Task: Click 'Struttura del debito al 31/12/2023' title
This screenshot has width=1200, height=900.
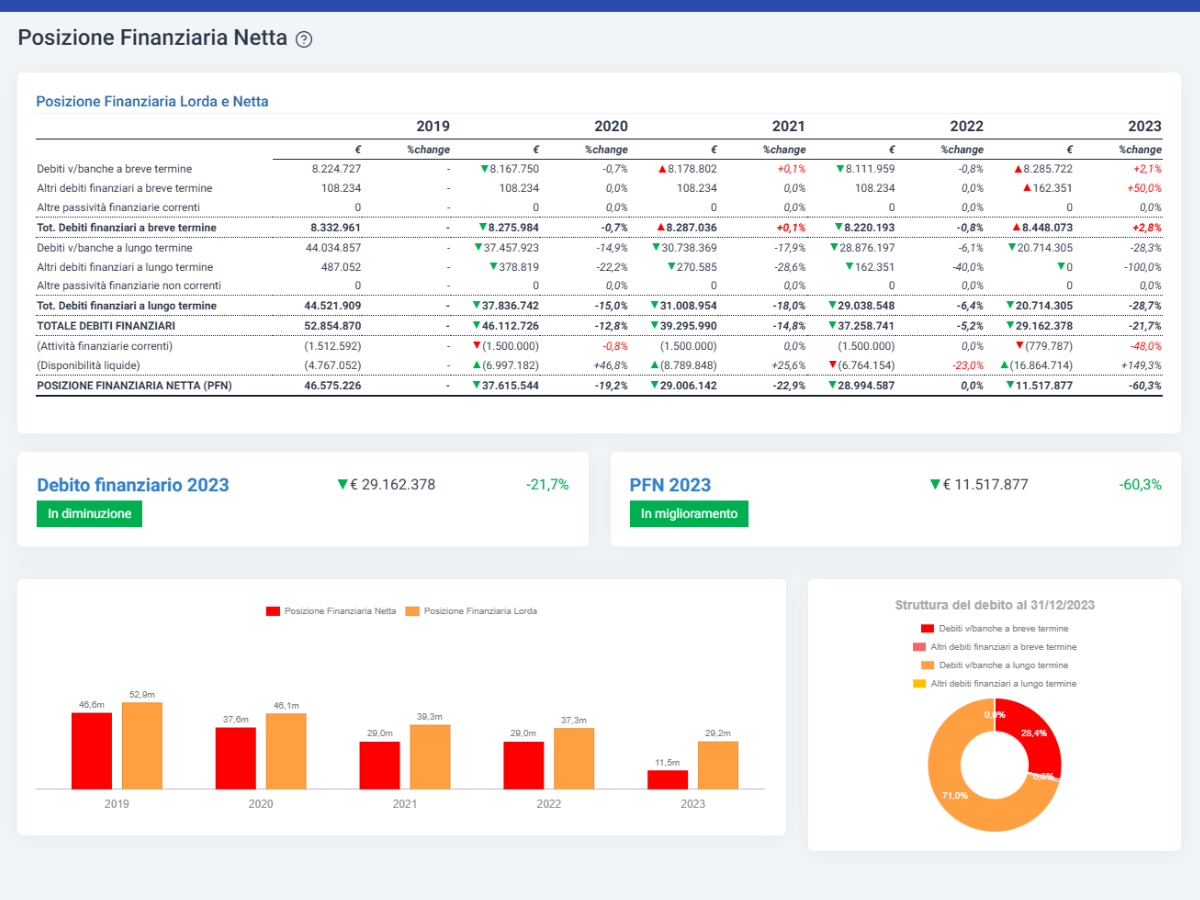Action: pos(994,605)
